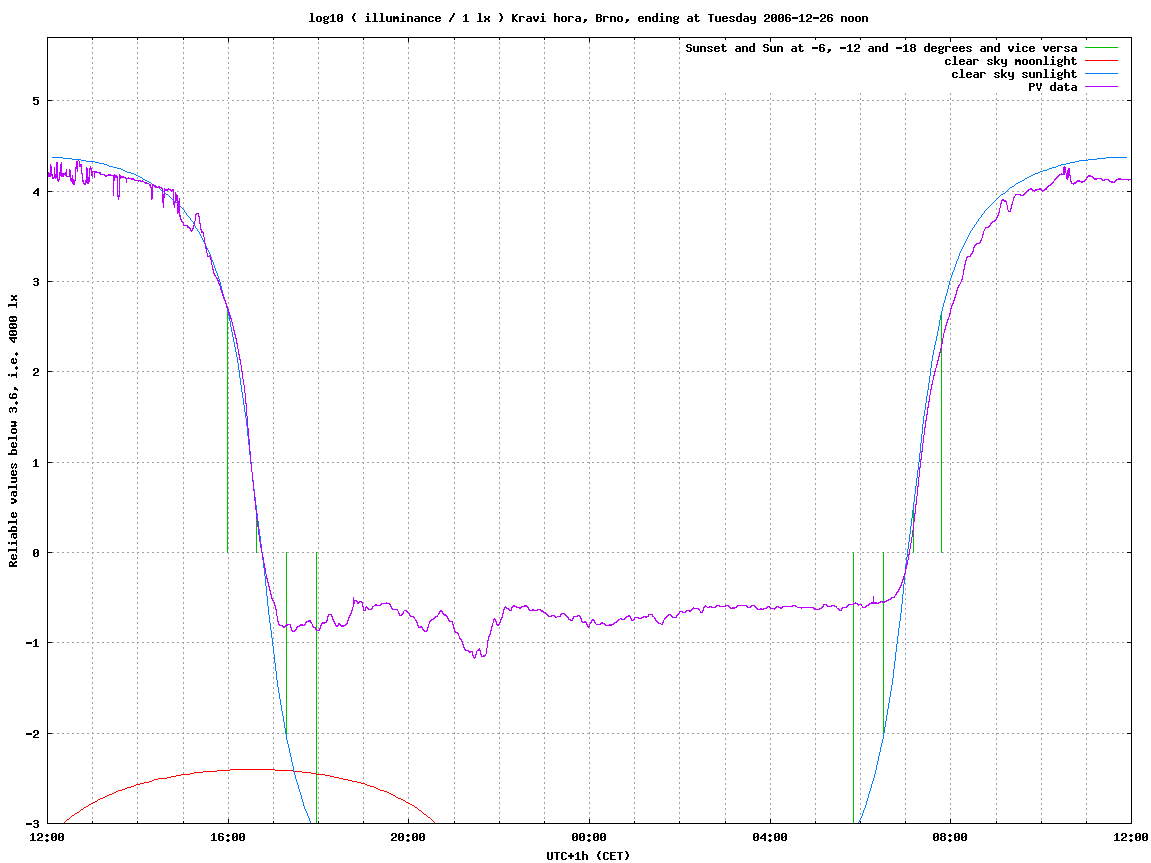Click the blue sunlight legend line sample
Screen dimensions: 1151x863
1101,74
